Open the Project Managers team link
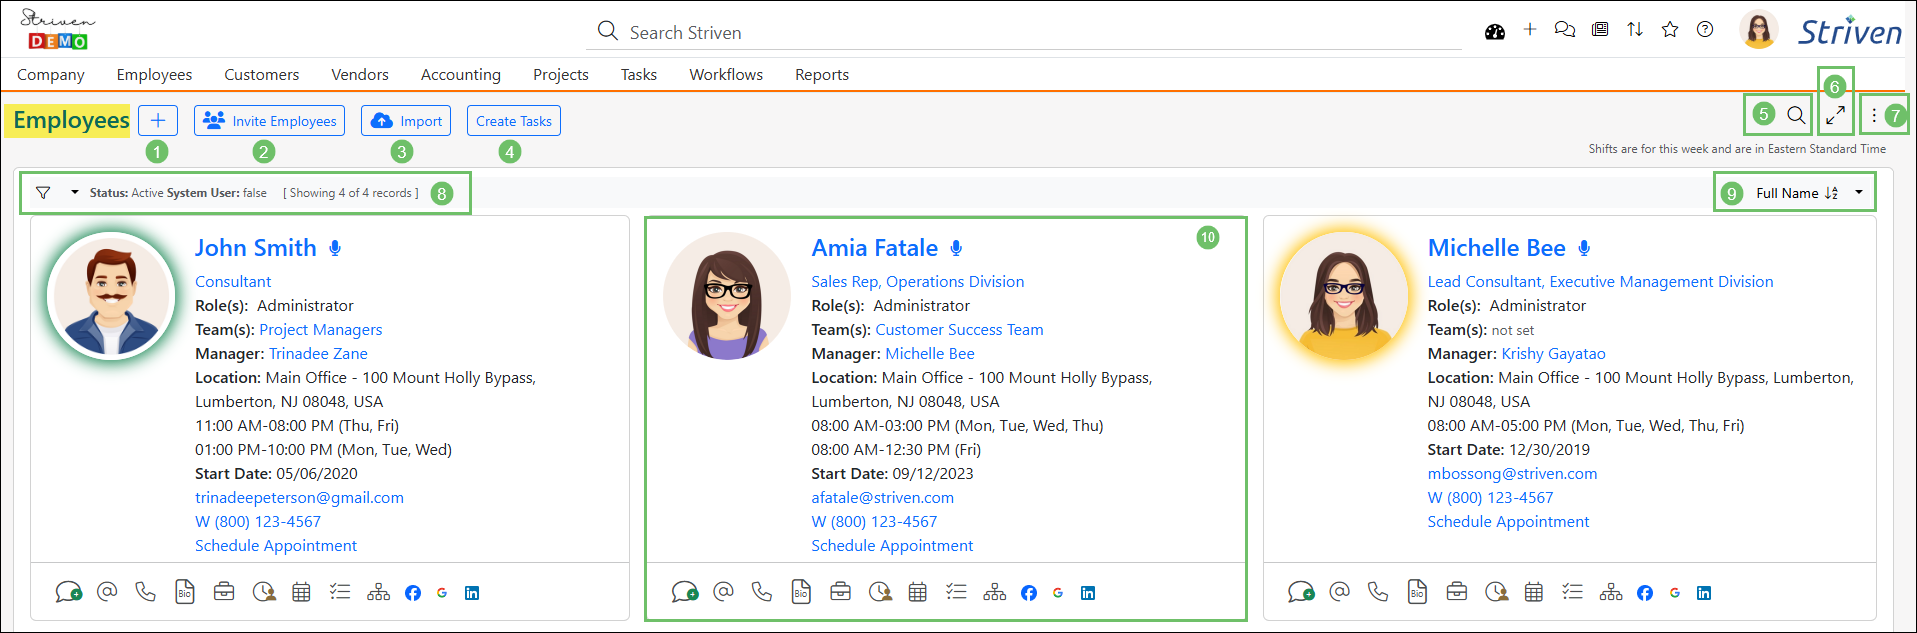Viewport: 1917px width, 633px height. click(x=321, y=330)
